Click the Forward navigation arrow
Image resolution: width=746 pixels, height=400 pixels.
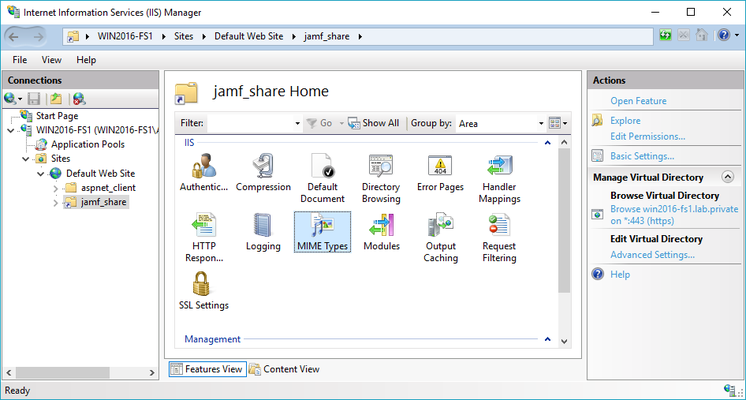(x=38, y=36)
